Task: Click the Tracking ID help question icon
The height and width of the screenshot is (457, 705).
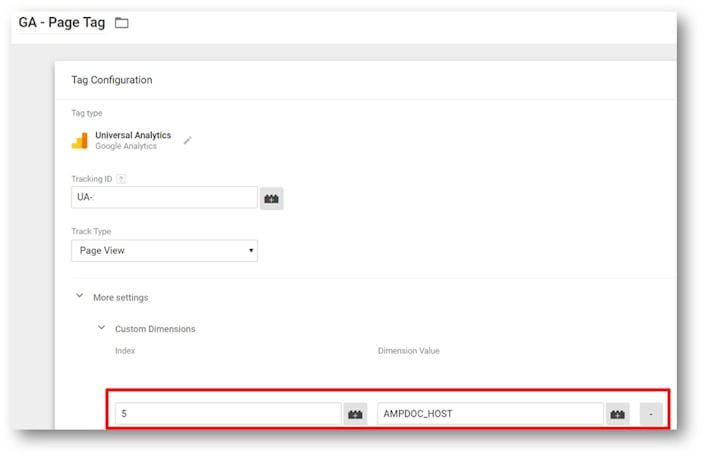Action: pos(121,179)
